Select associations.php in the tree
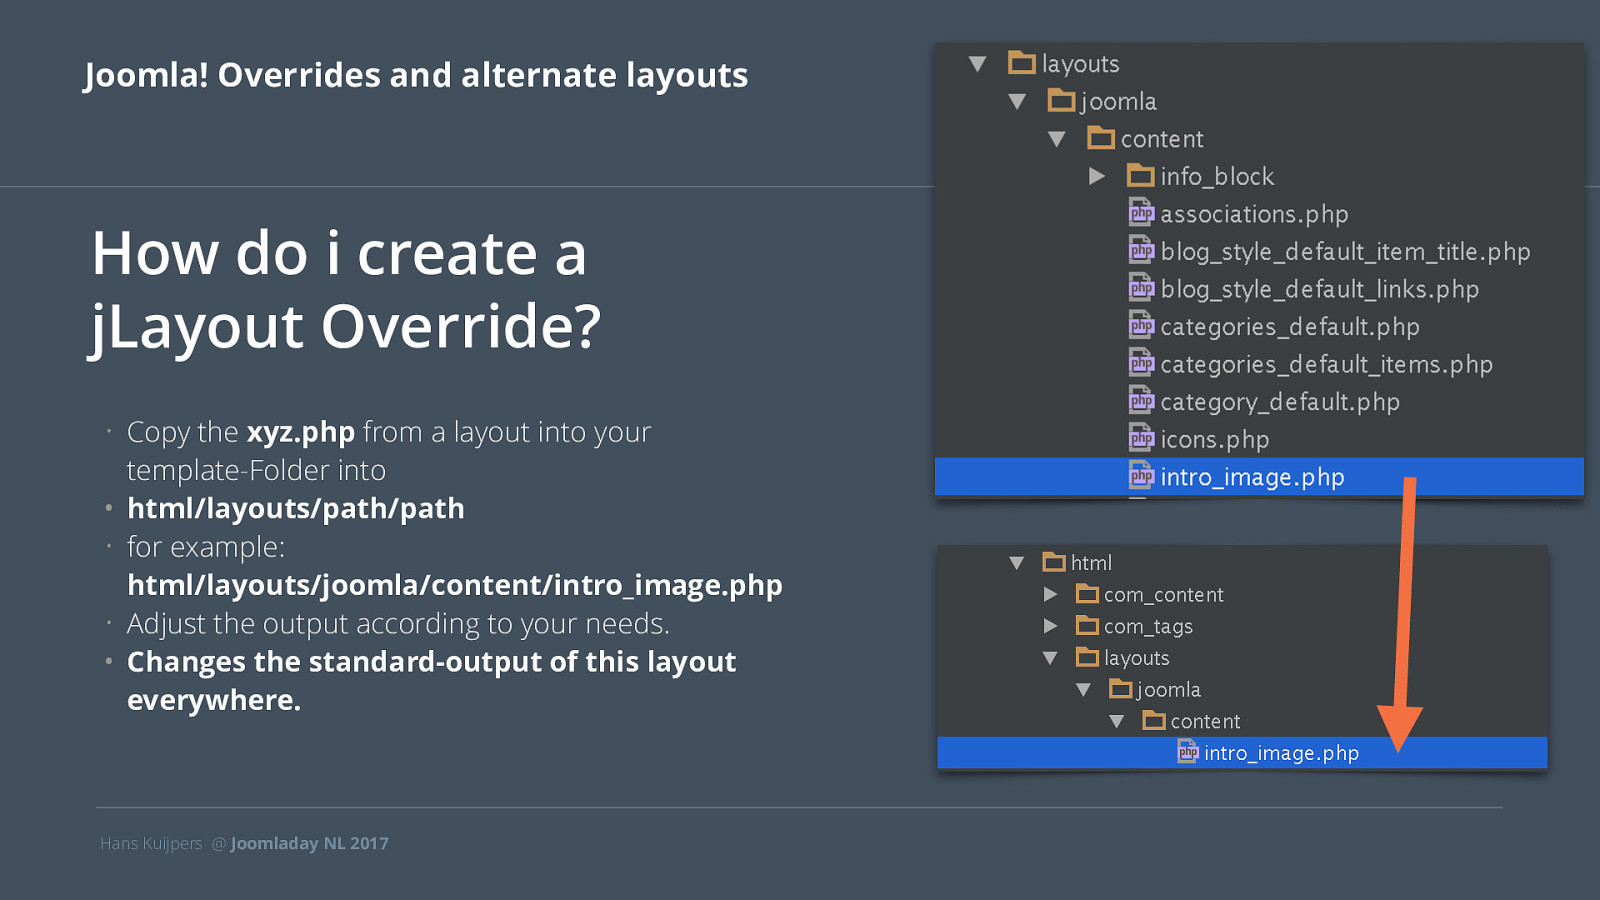The image size is (1600, 900). pyautogui.click(x=1254, y=214)
